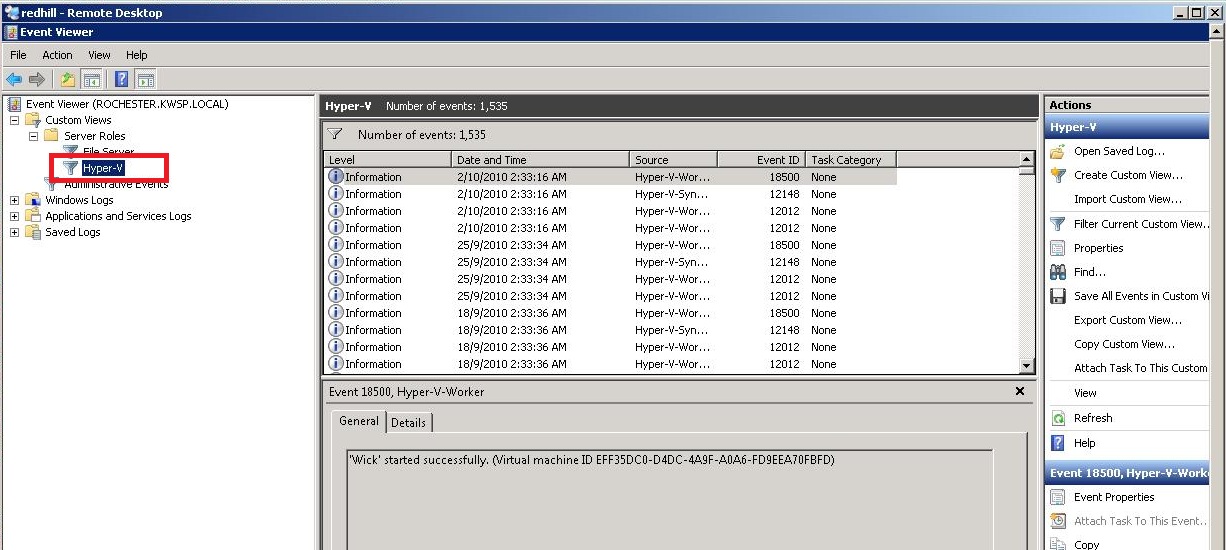The image size is (1226, 550).
Task: Sort by the Level column header
Action: (388, 159)
